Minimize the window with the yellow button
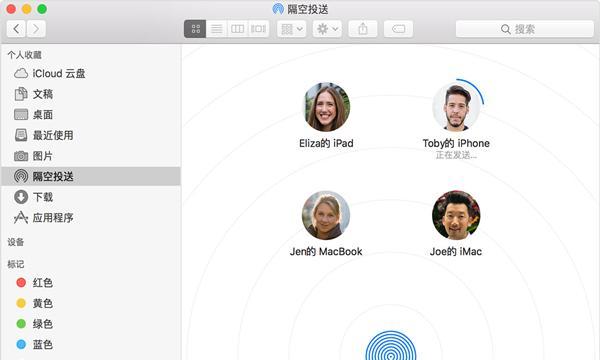Viewport: 600px width, 360px height. tap(26, 9)
